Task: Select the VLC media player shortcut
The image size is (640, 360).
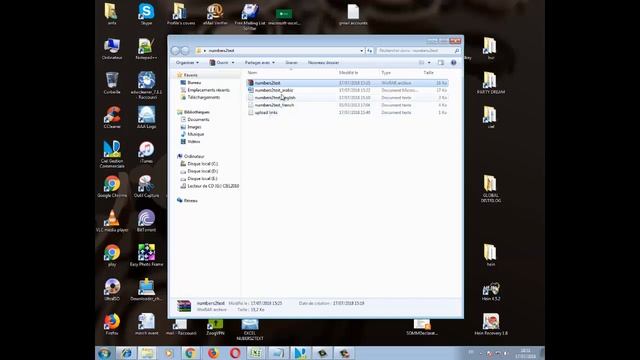Action: (112, 221)
